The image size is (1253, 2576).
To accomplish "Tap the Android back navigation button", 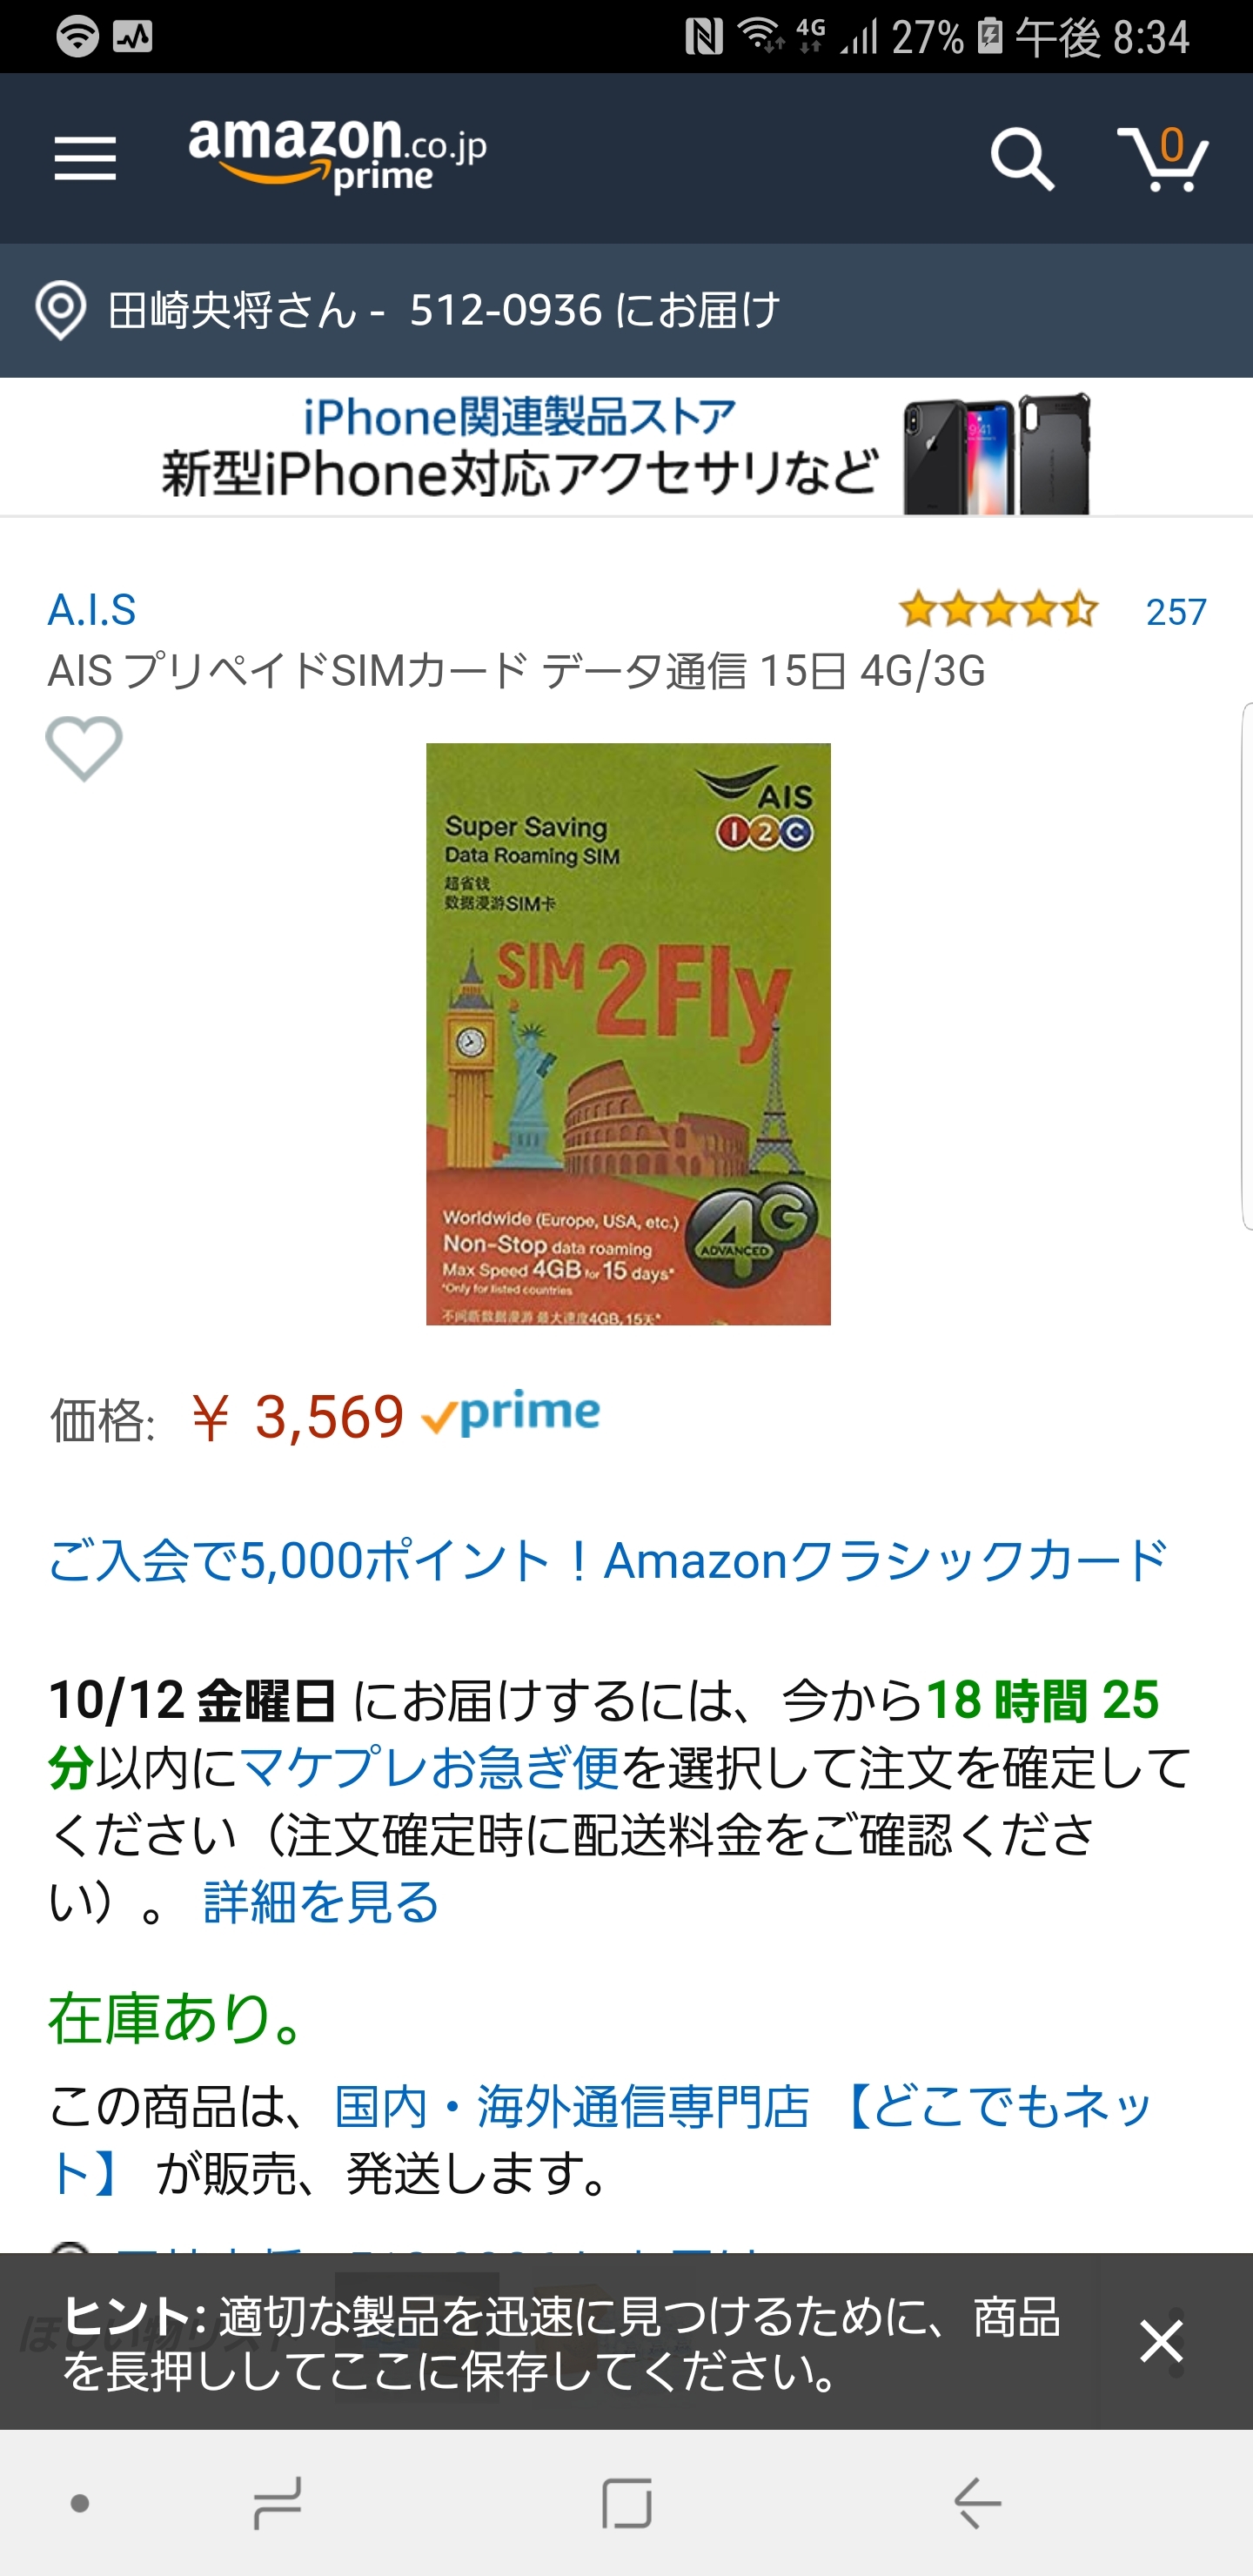I will coord(977,2504).
